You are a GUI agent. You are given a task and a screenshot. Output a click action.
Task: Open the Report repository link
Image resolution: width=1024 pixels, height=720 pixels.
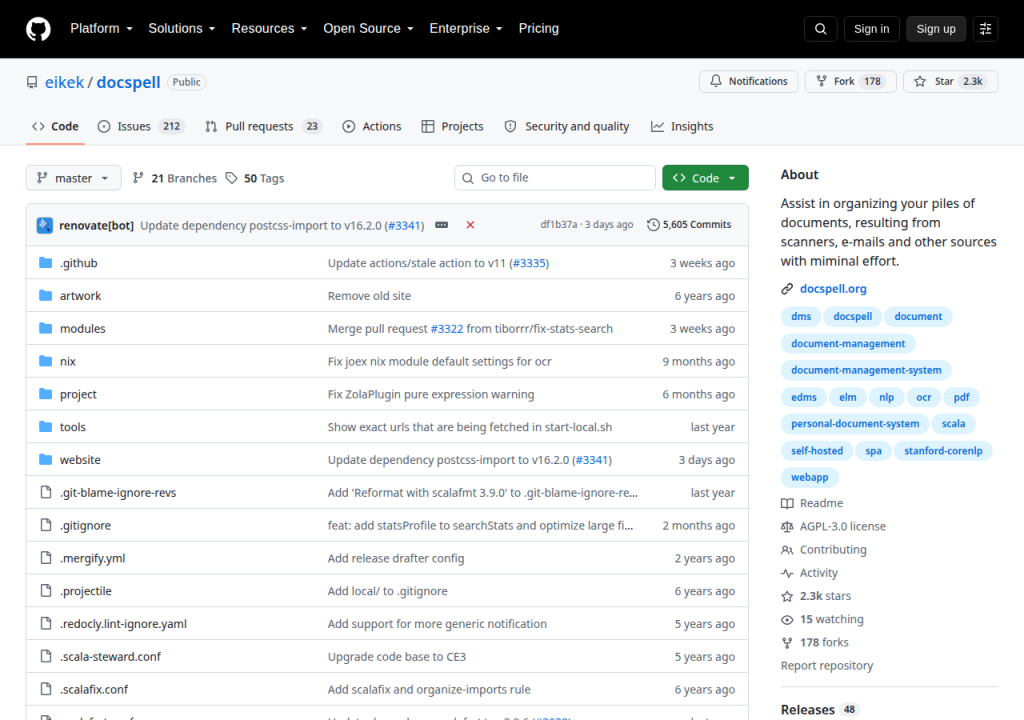[x=827, y=666]
